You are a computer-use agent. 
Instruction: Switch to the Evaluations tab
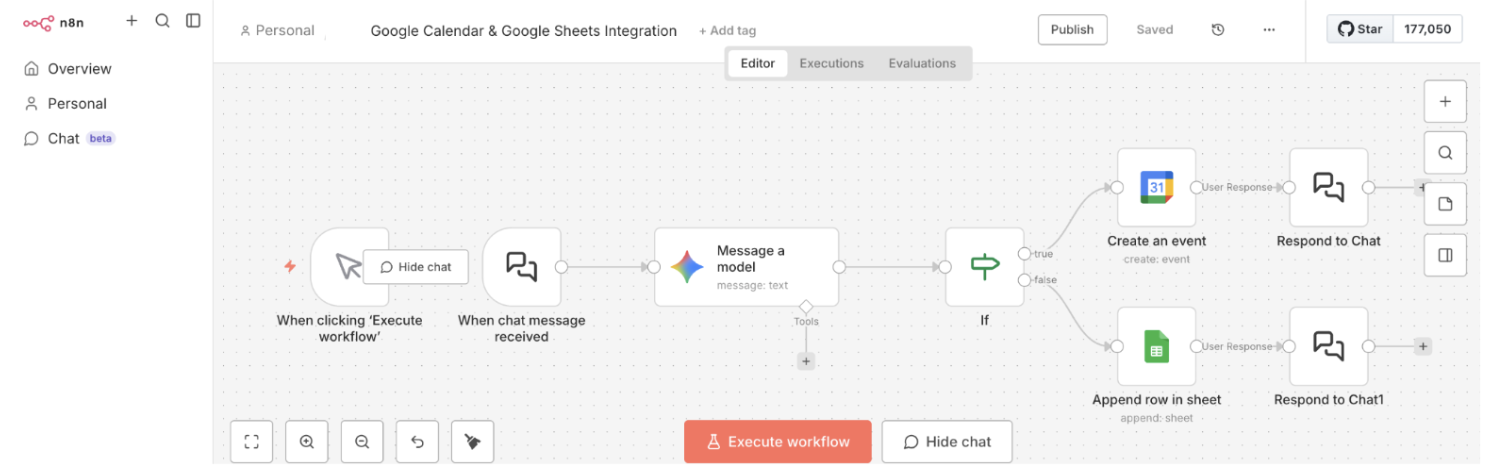922,63
